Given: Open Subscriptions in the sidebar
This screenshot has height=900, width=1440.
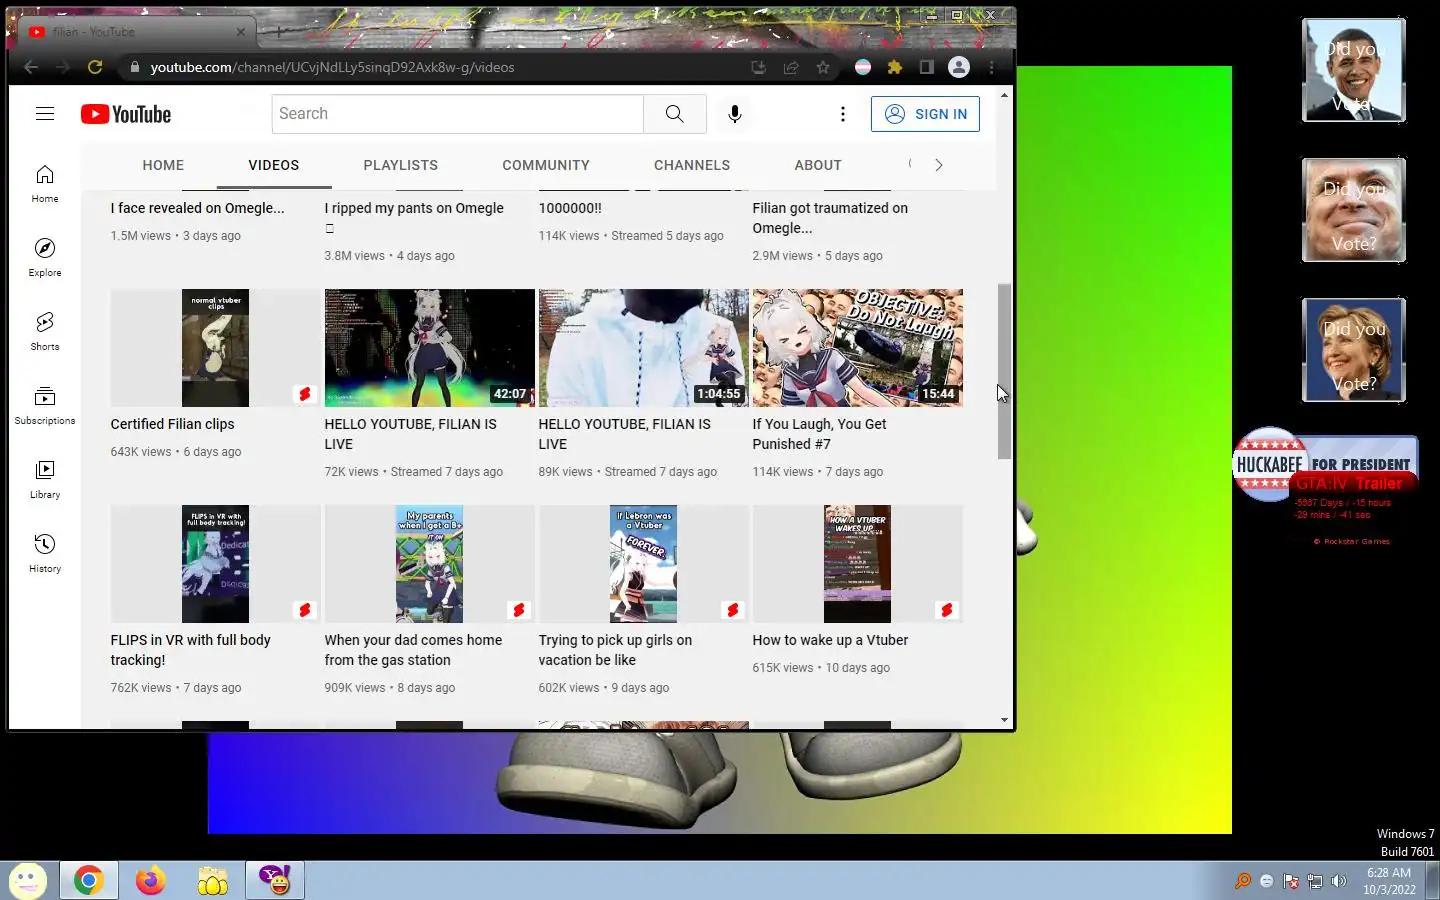Looking at the screenshot, I should 45,406.
